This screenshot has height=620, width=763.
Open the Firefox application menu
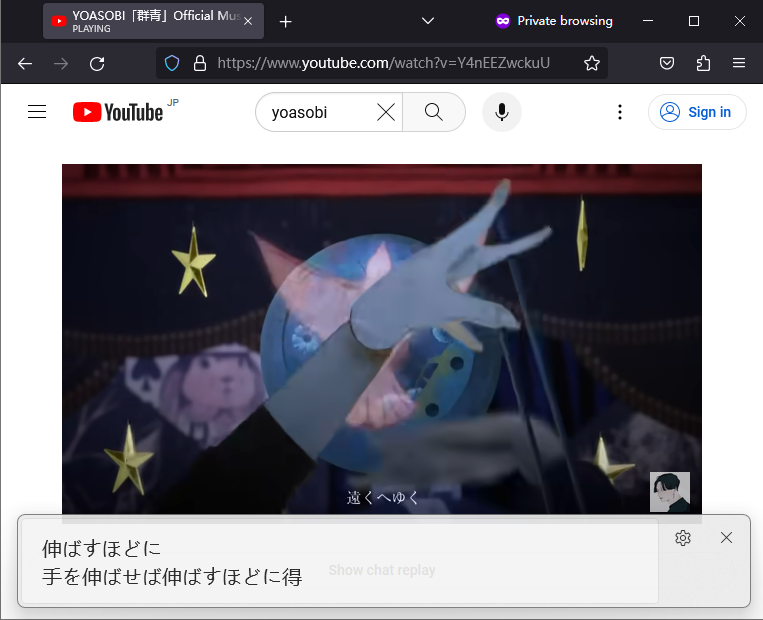click(x=739, y=63)
